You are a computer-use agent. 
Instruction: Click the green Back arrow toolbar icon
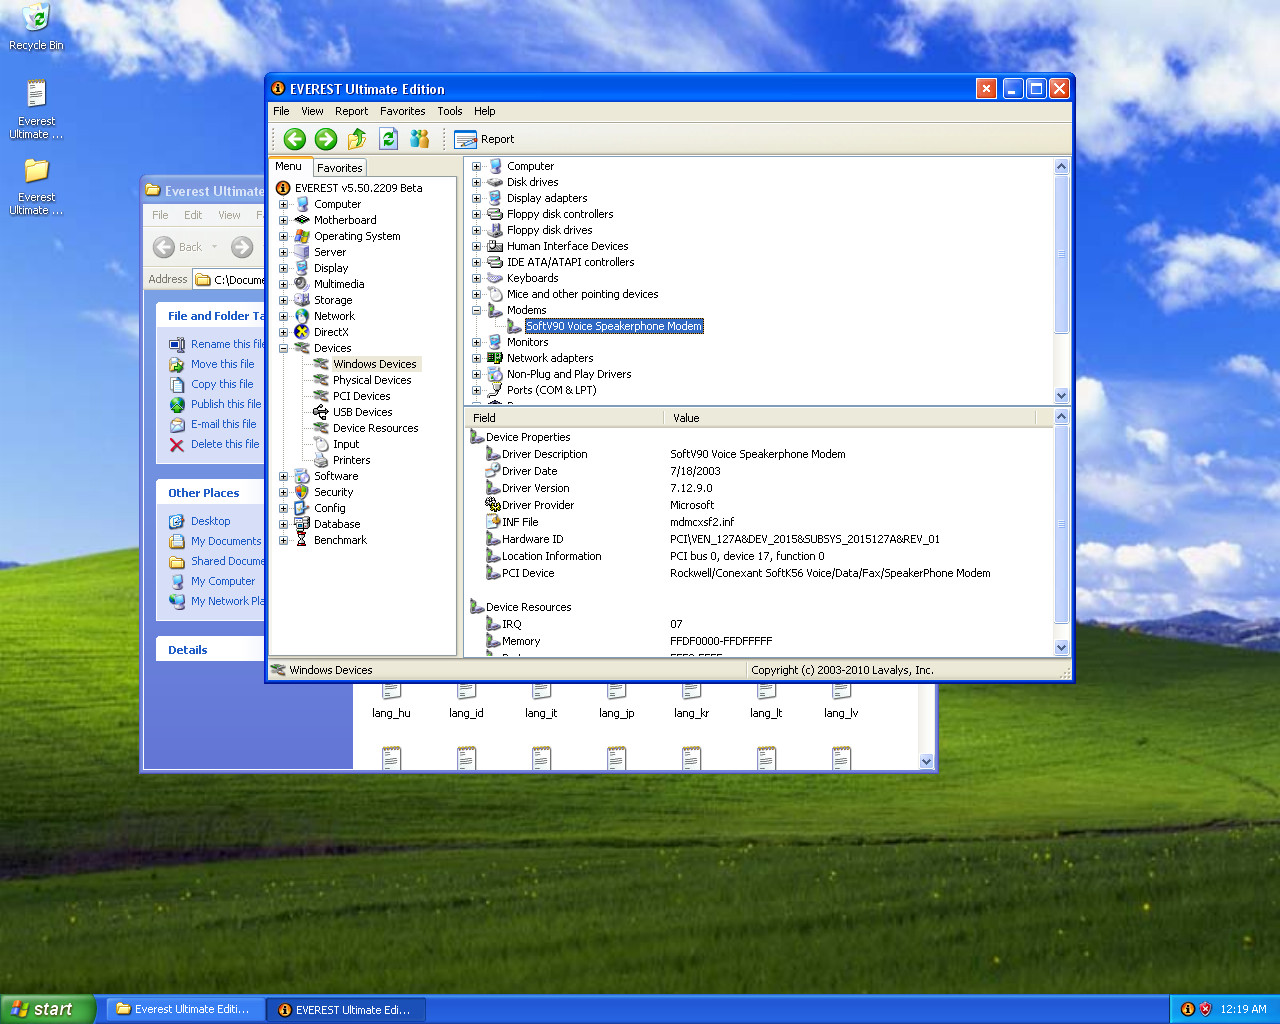[294, 139]
